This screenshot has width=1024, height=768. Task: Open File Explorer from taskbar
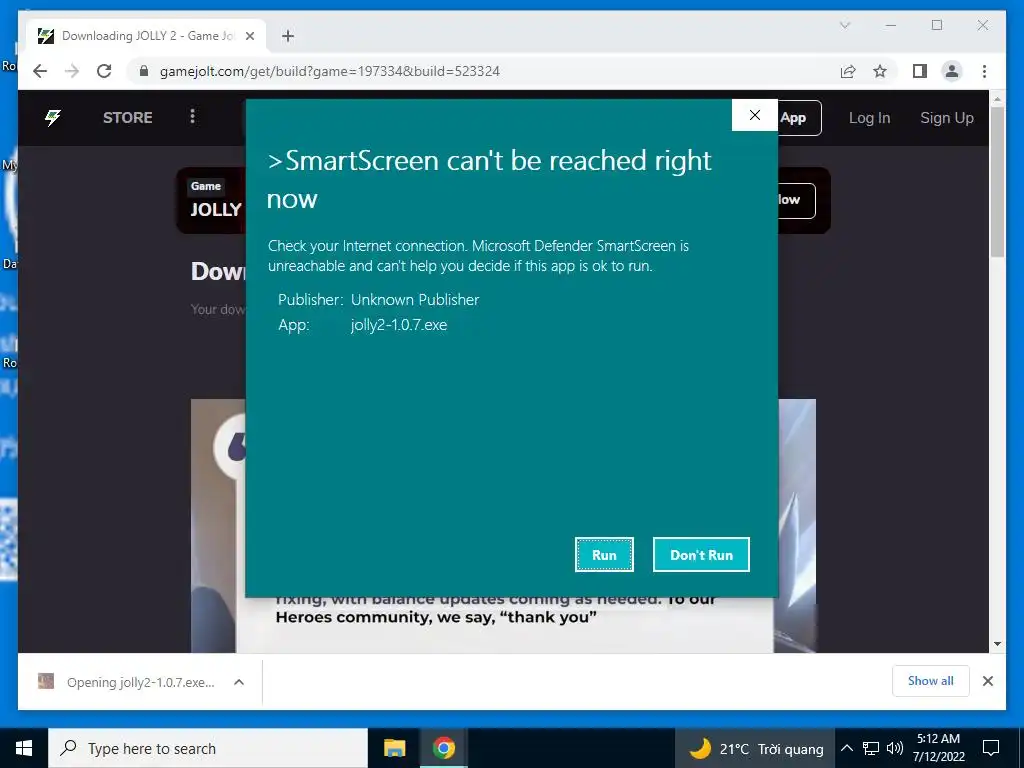coord(394,748)
